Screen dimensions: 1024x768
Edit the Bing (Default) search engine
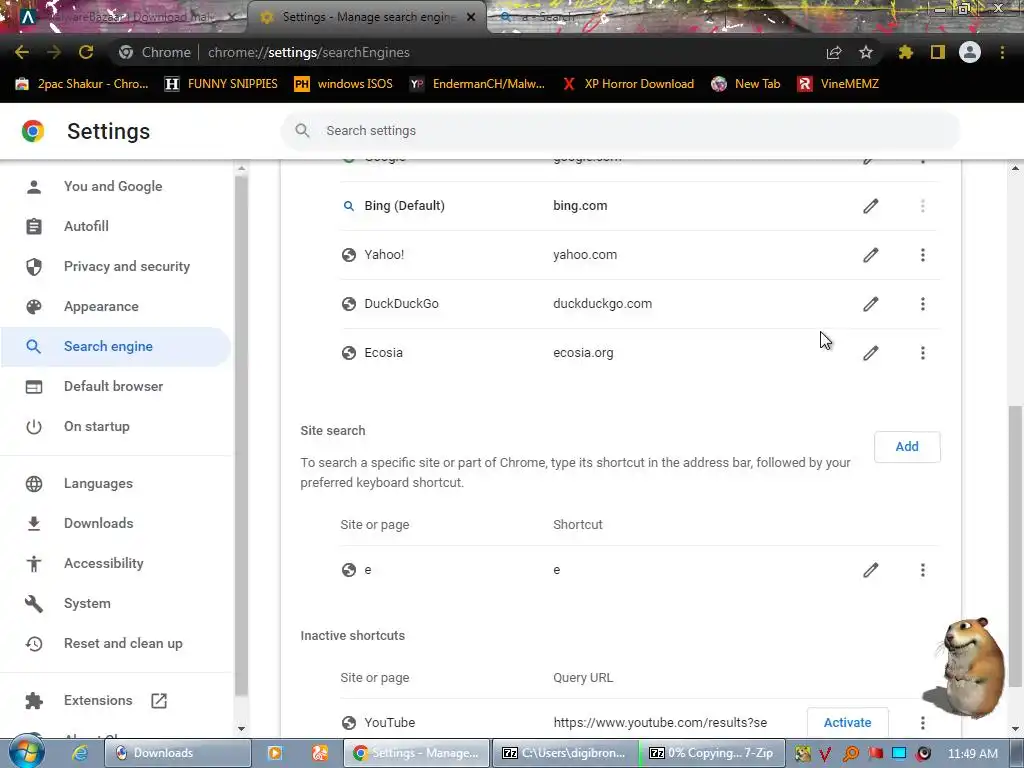[x=871, y=206]
